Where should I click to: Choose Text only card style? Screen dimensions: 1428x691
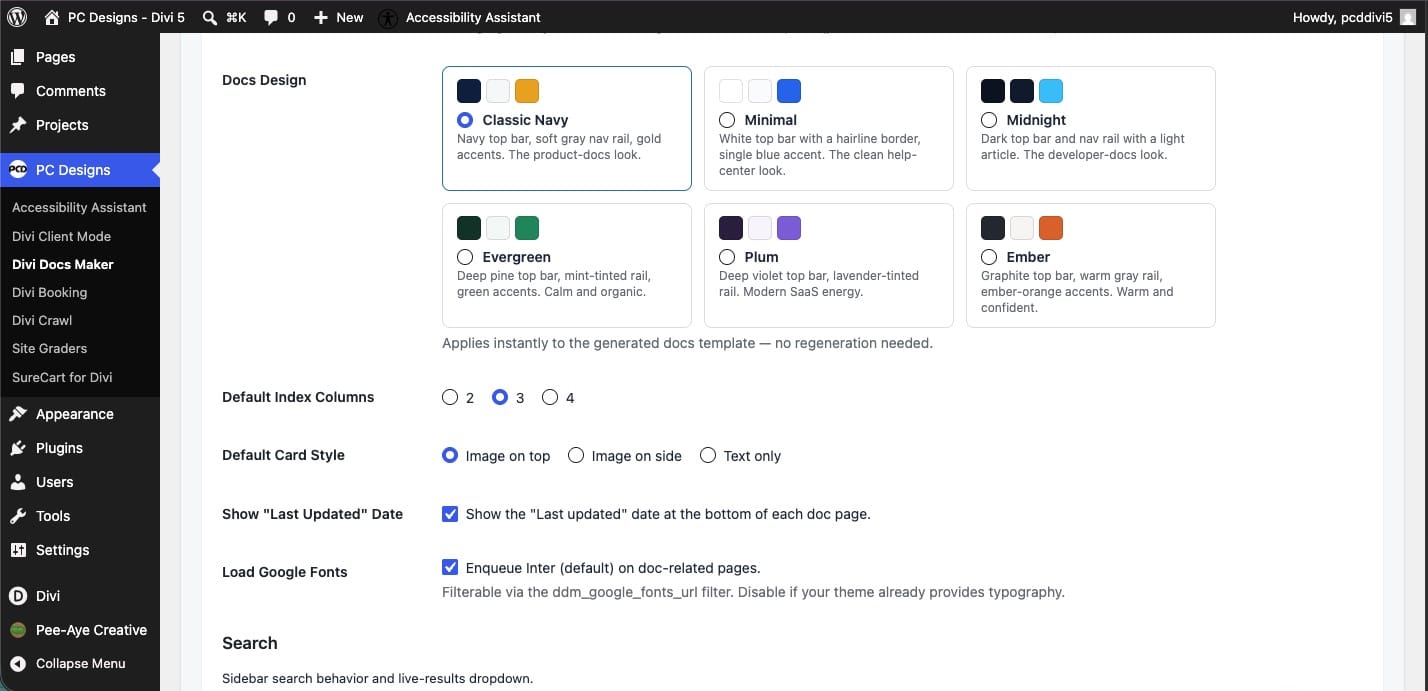tap(708, 455)
